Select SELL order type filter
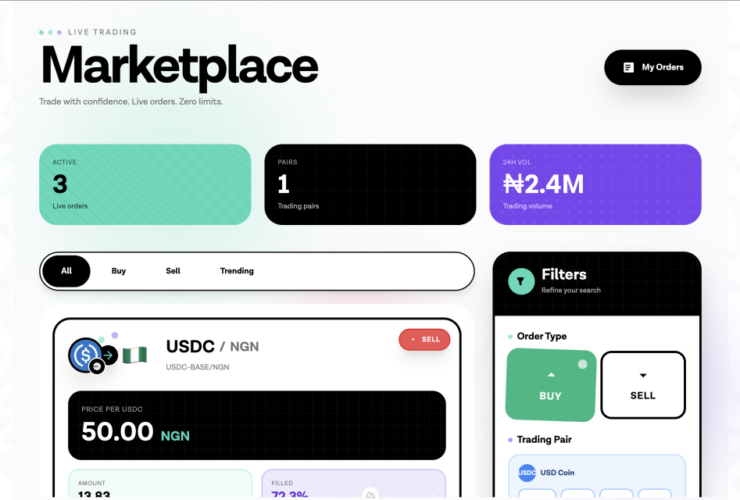This screenshot has width=740, height=500. pos(643,384)
